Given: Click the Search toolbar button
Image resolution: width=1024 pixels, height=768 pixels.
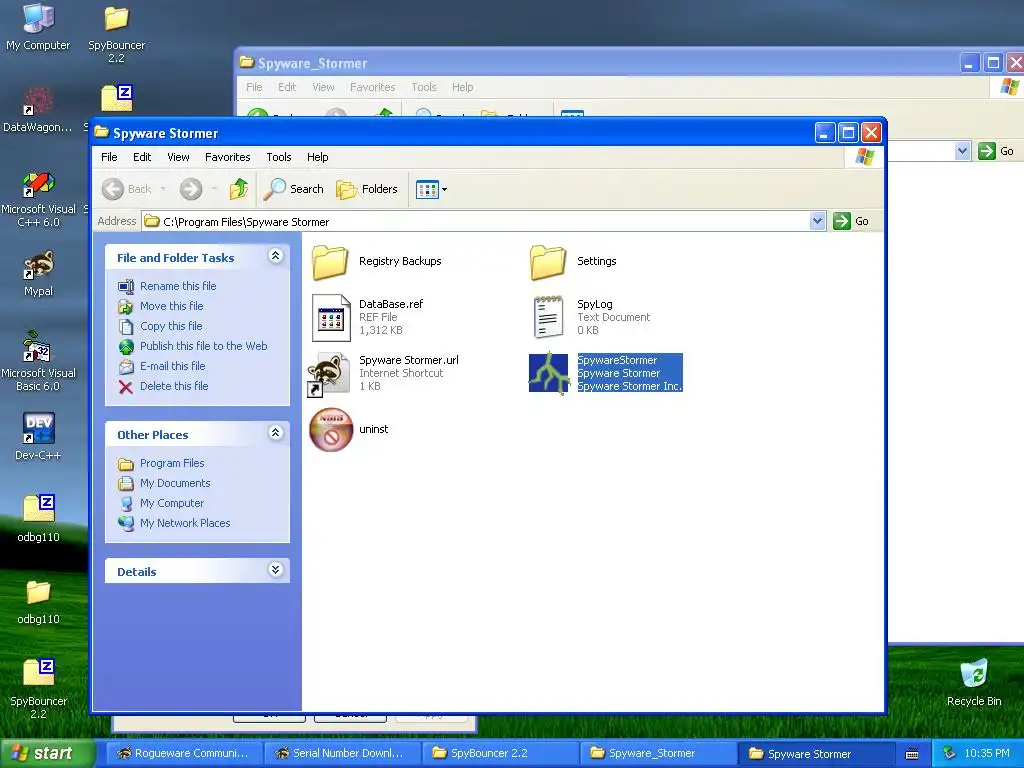Looking at the screenshot, I should tap(294, 189).
